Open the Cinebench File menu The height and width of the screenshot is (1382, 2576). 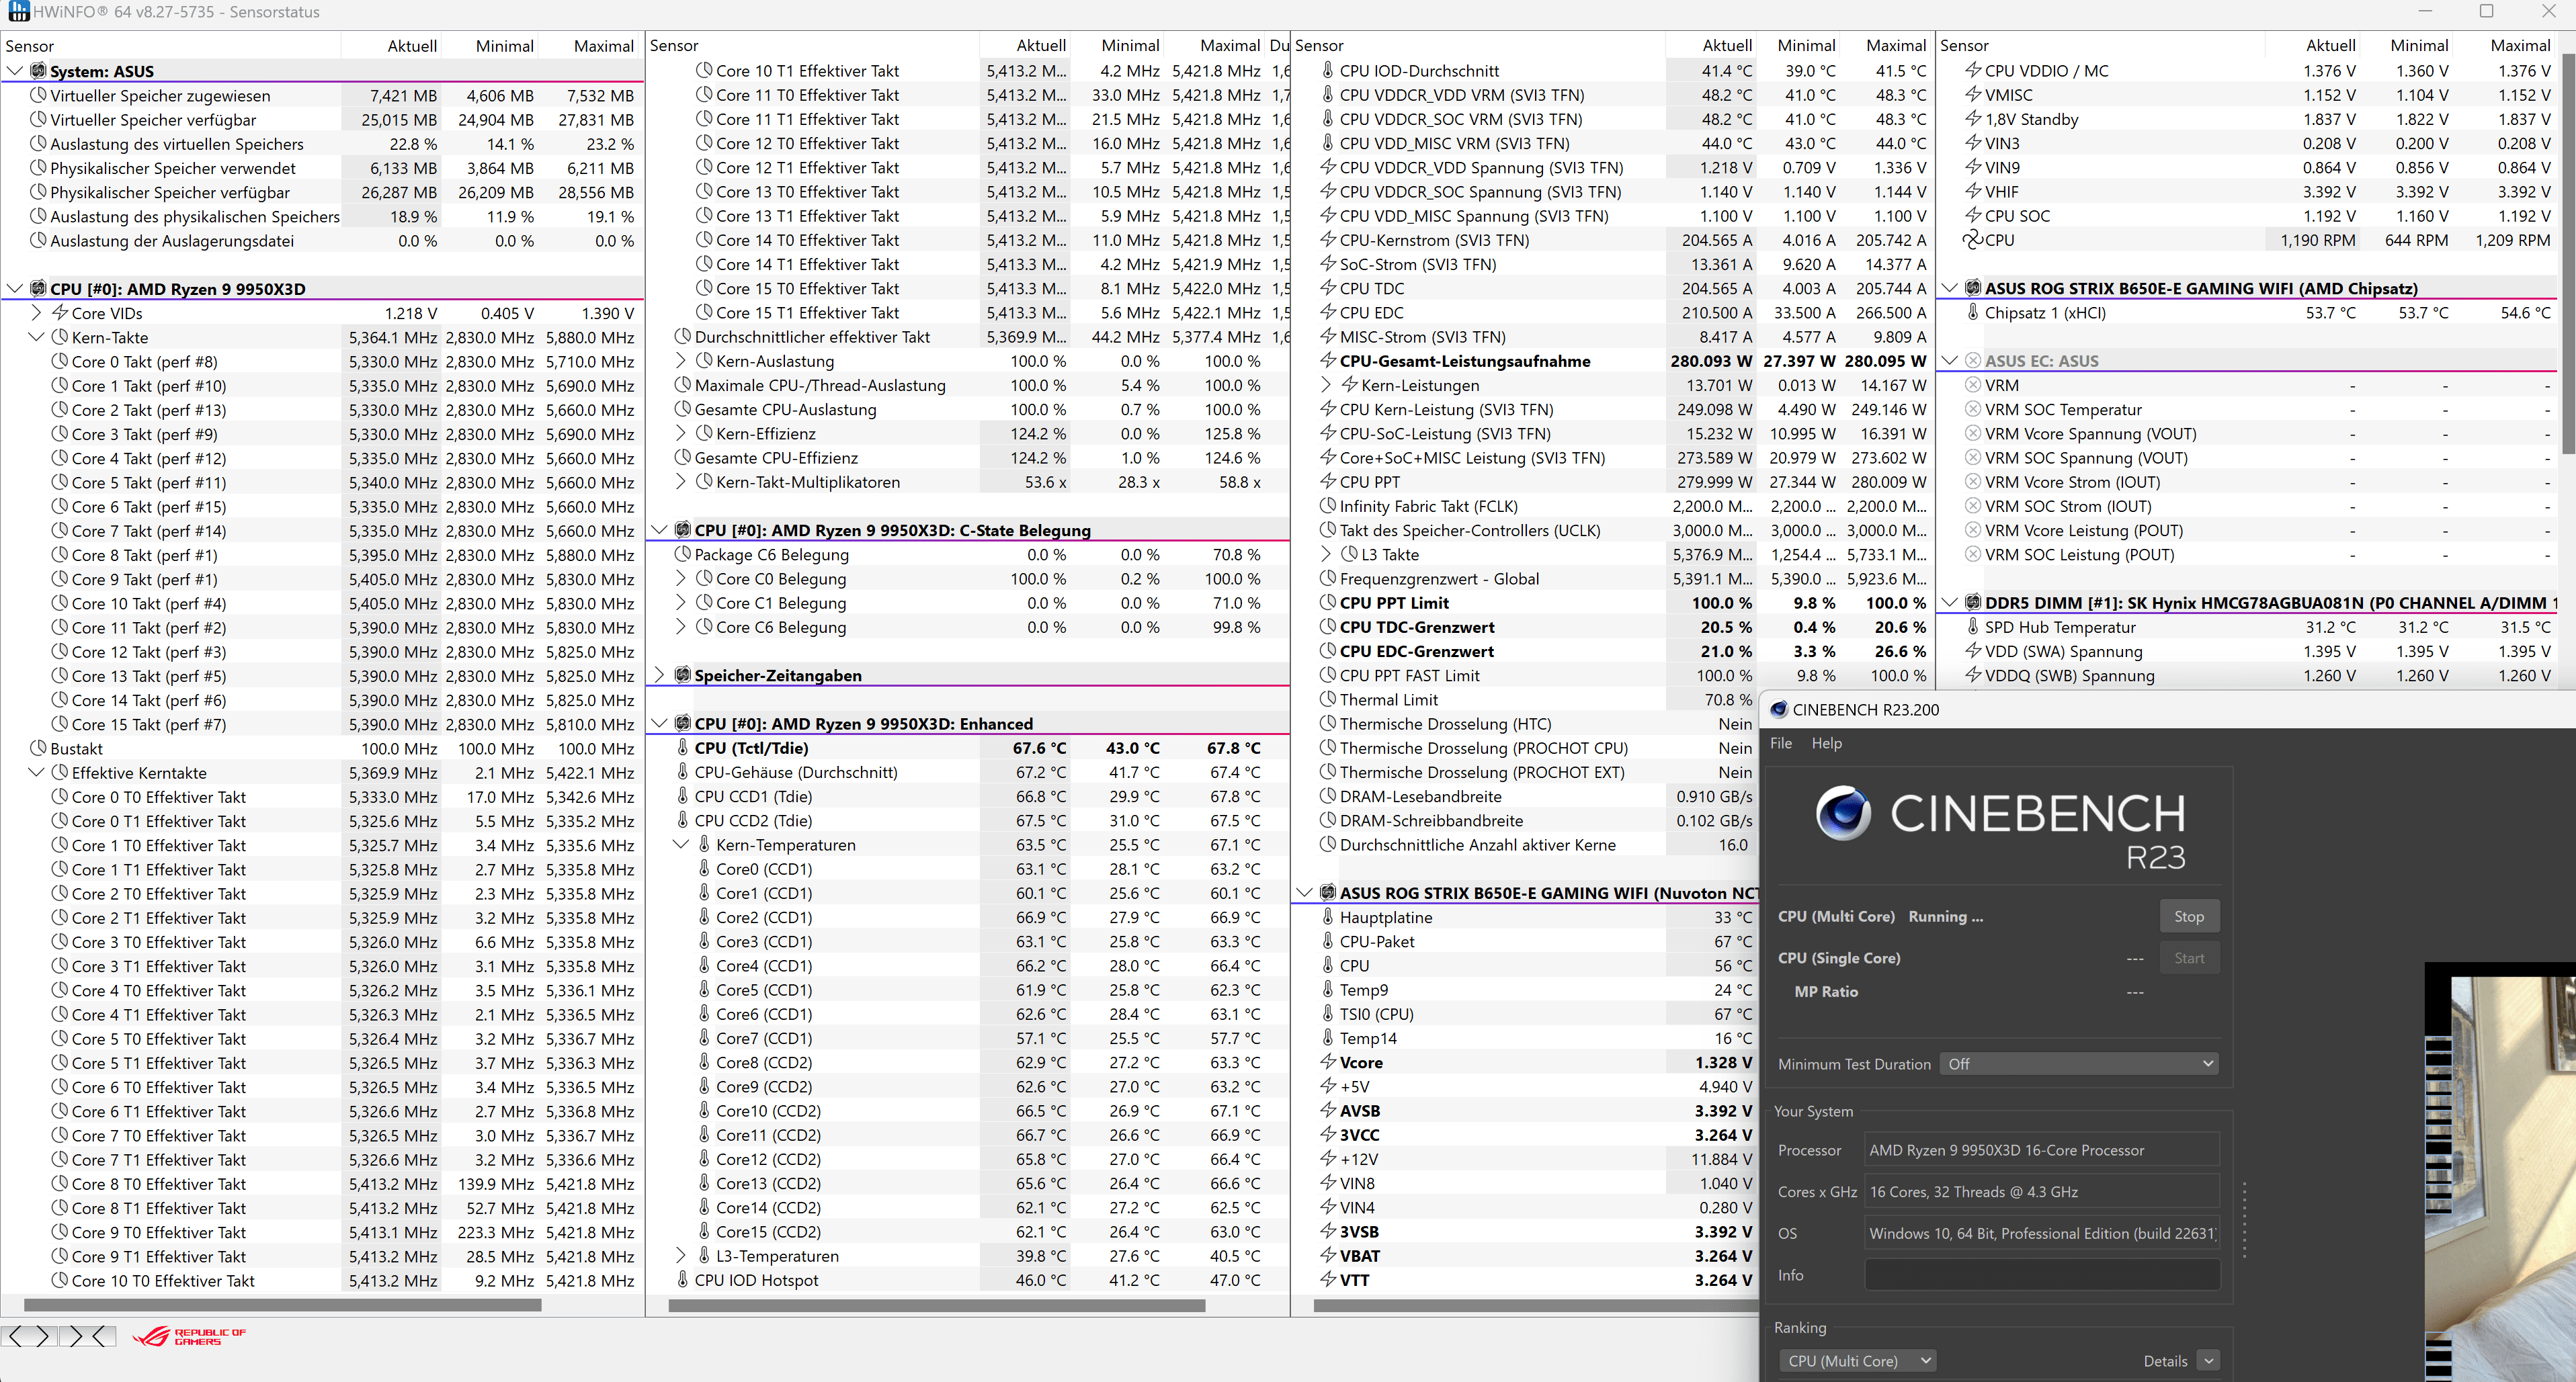(x=1781, y=743)
